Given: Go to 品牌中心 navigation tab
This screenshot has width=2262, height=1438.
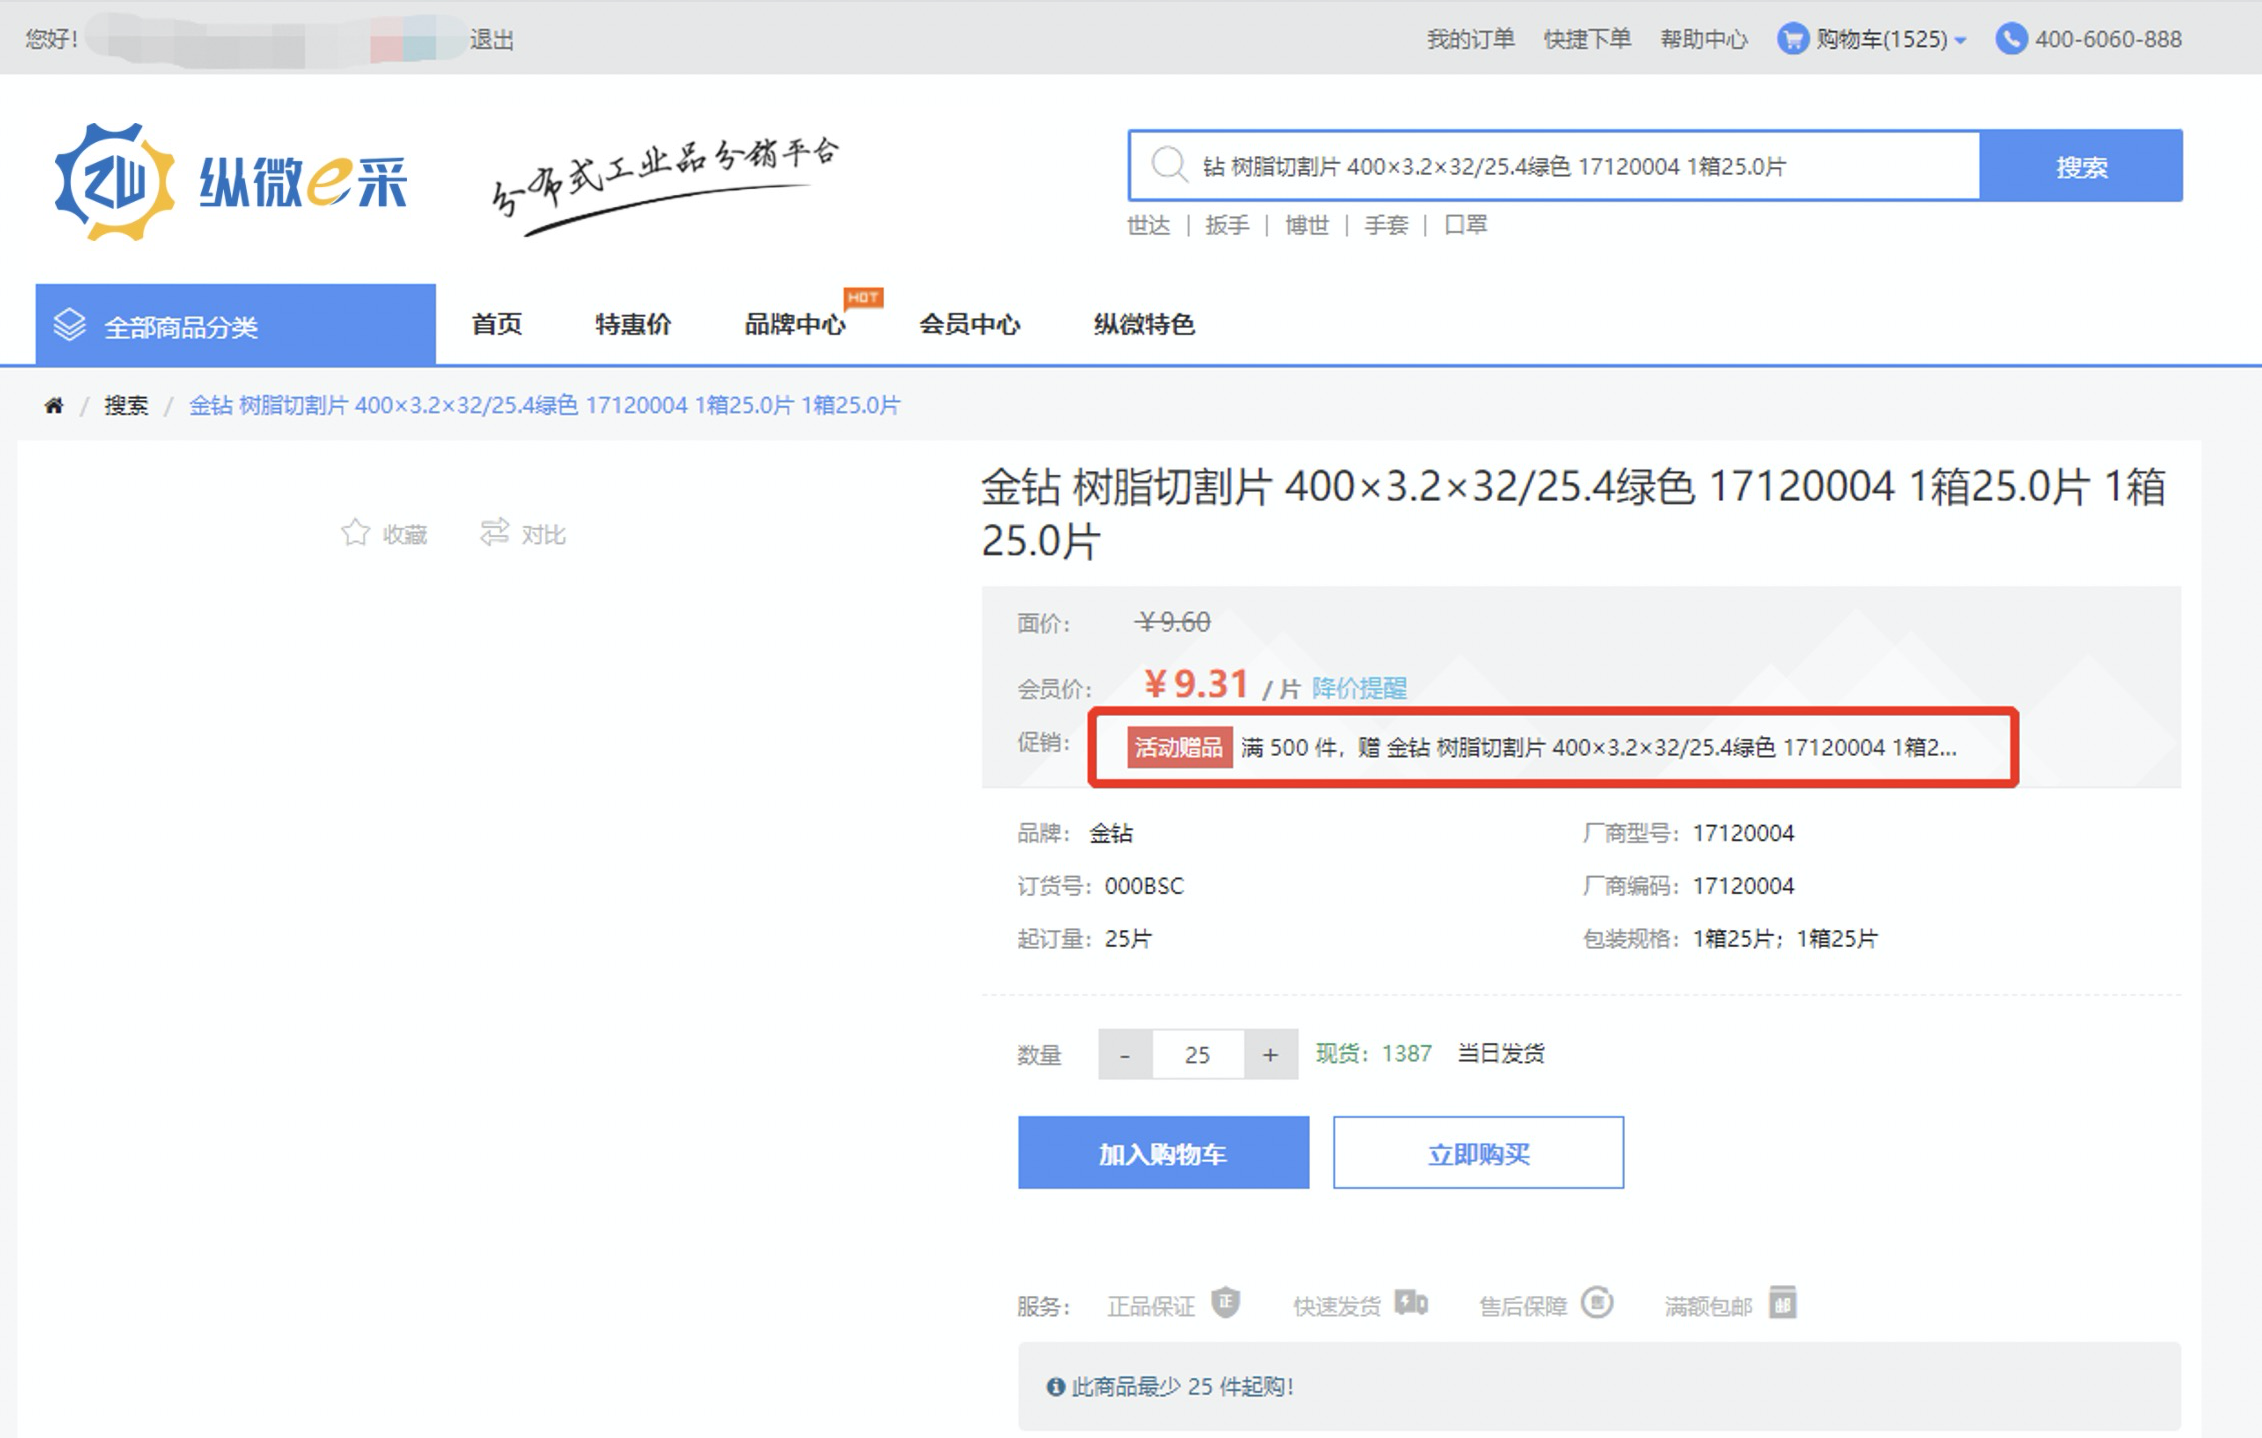Looking at the screenshot, I should (x=794, y=324).
